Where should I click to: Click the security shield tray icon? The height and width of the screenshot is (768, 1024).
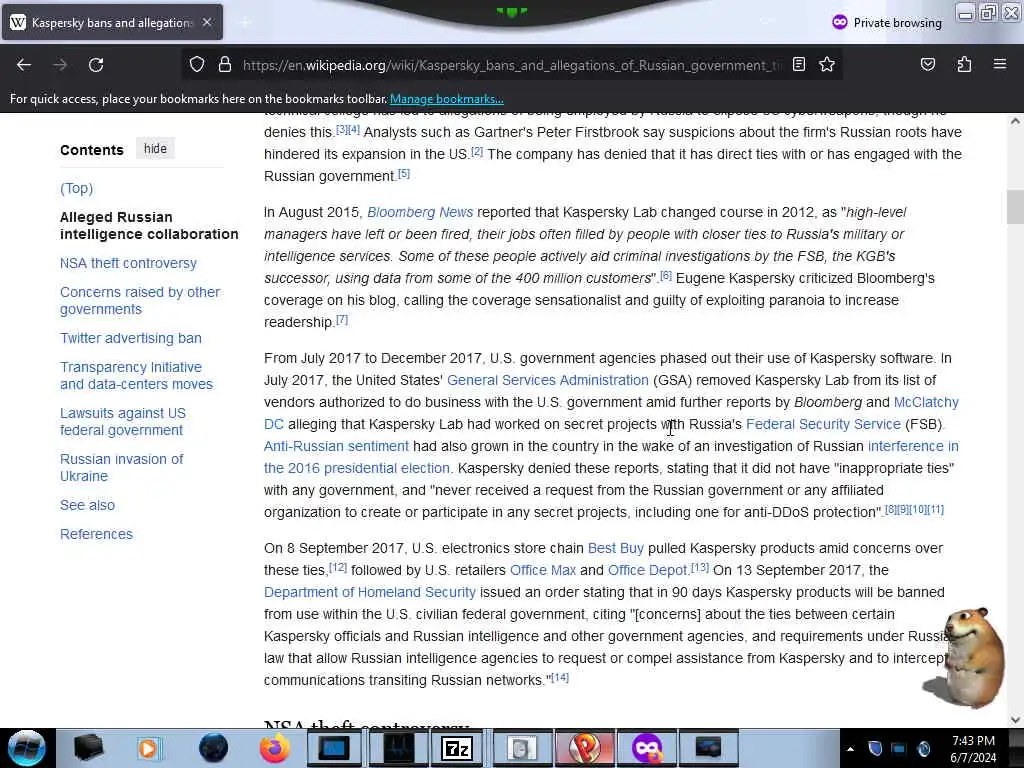[x=875, y=748]
